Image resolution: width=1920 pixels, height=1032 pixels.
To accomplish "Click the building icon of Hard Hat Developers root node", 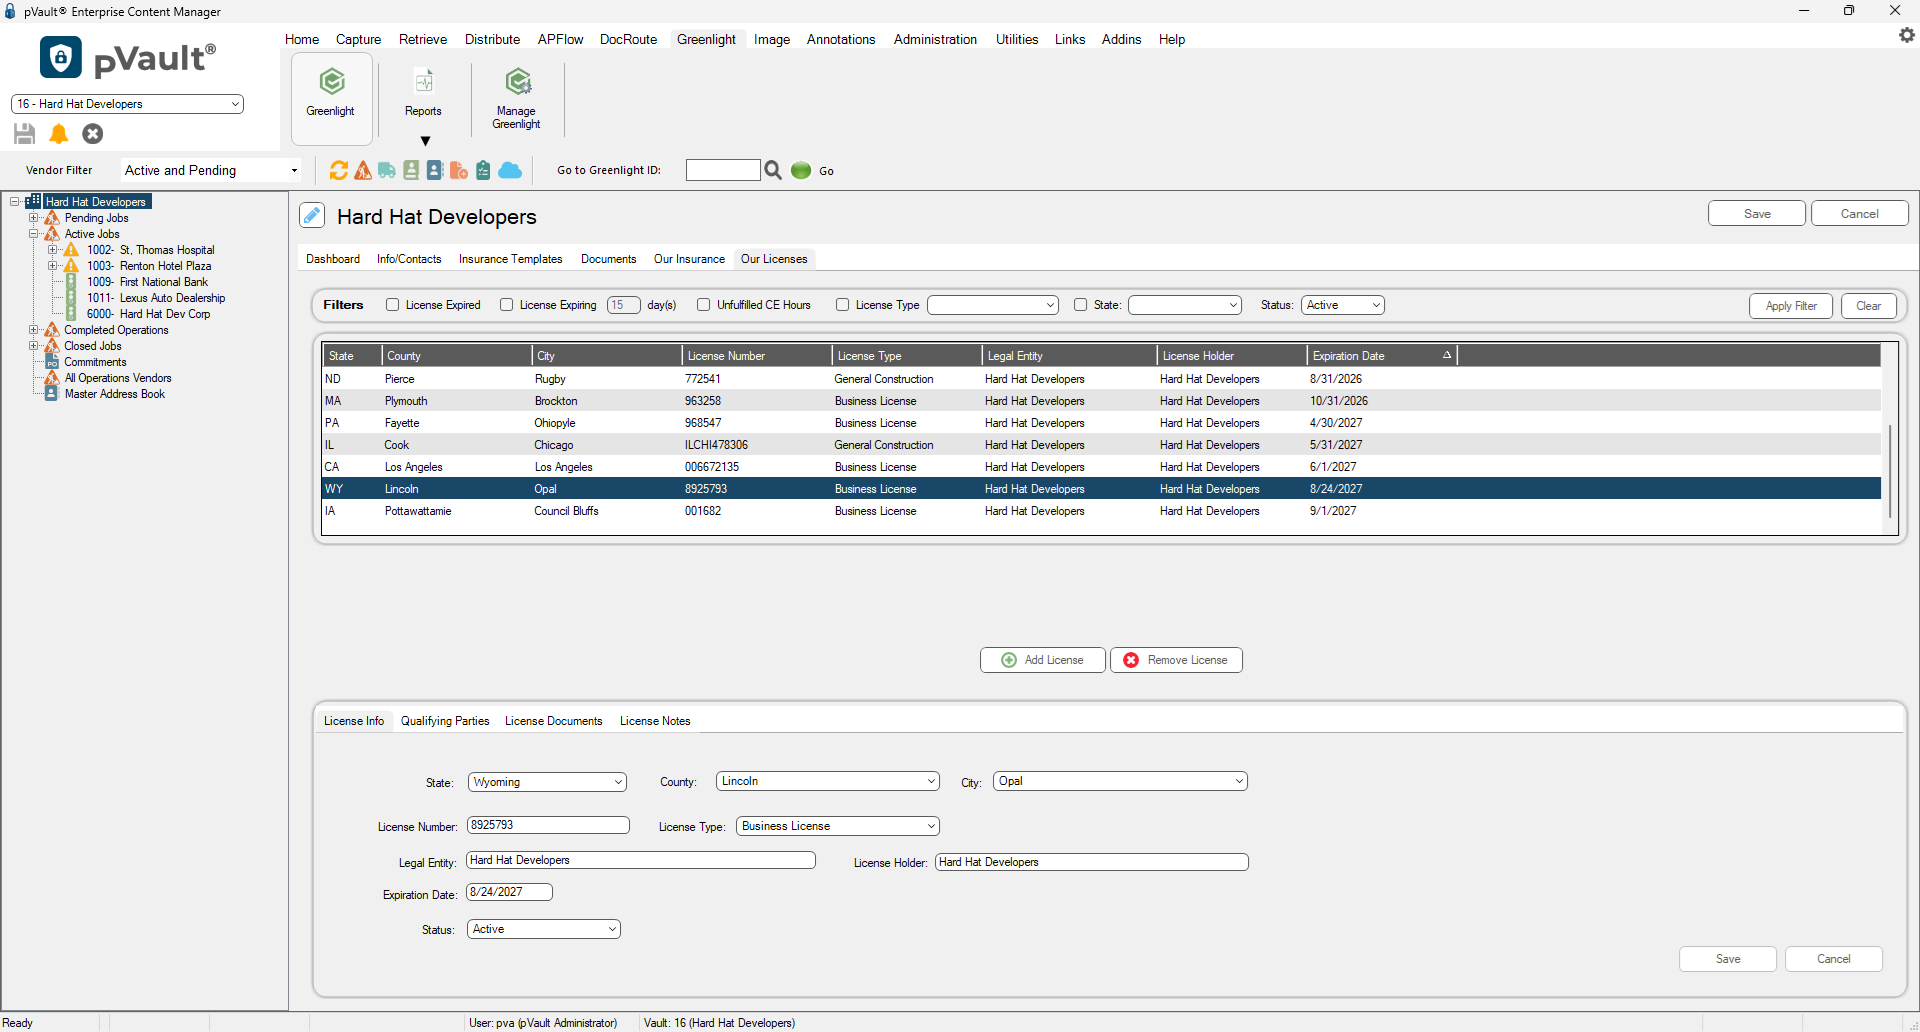I will pos(34,201).
